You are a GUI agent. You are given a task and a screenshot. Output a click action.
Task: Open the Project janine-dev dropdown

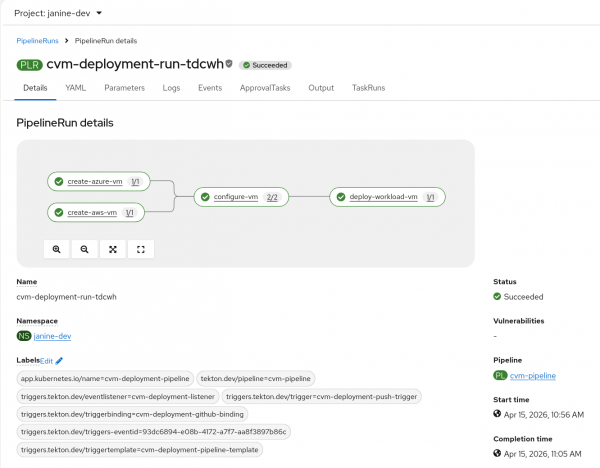58,13
